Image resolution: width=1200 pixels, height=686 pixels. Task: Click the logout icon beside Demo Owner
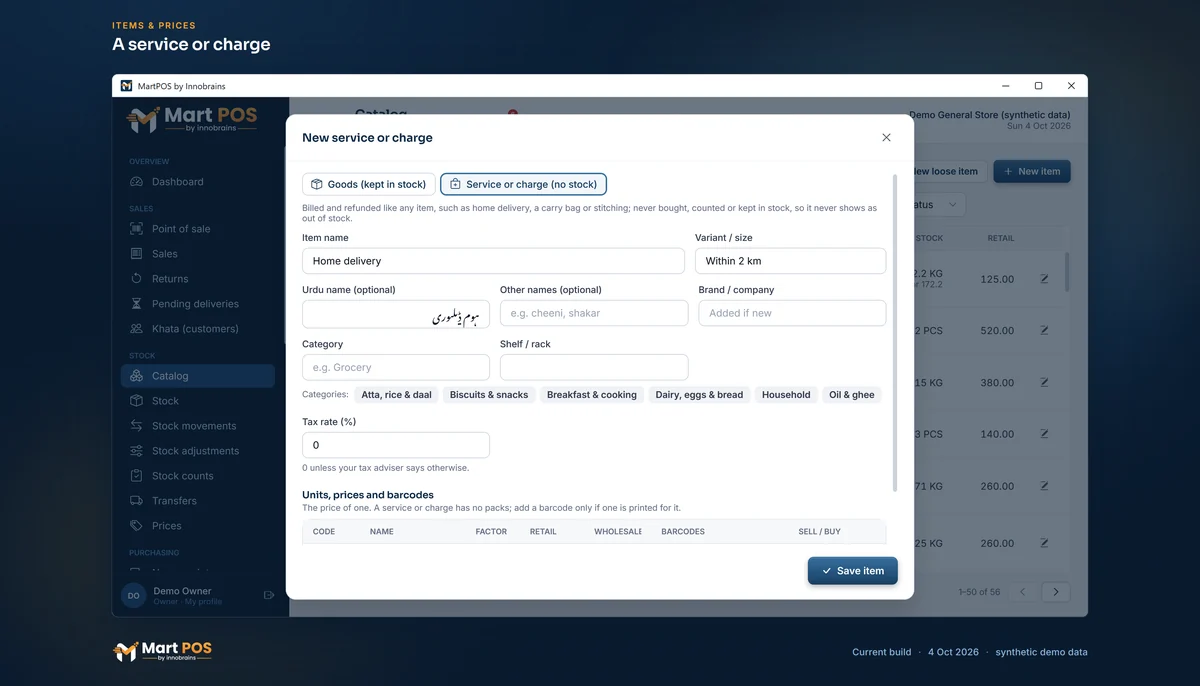tap(269, 595)
